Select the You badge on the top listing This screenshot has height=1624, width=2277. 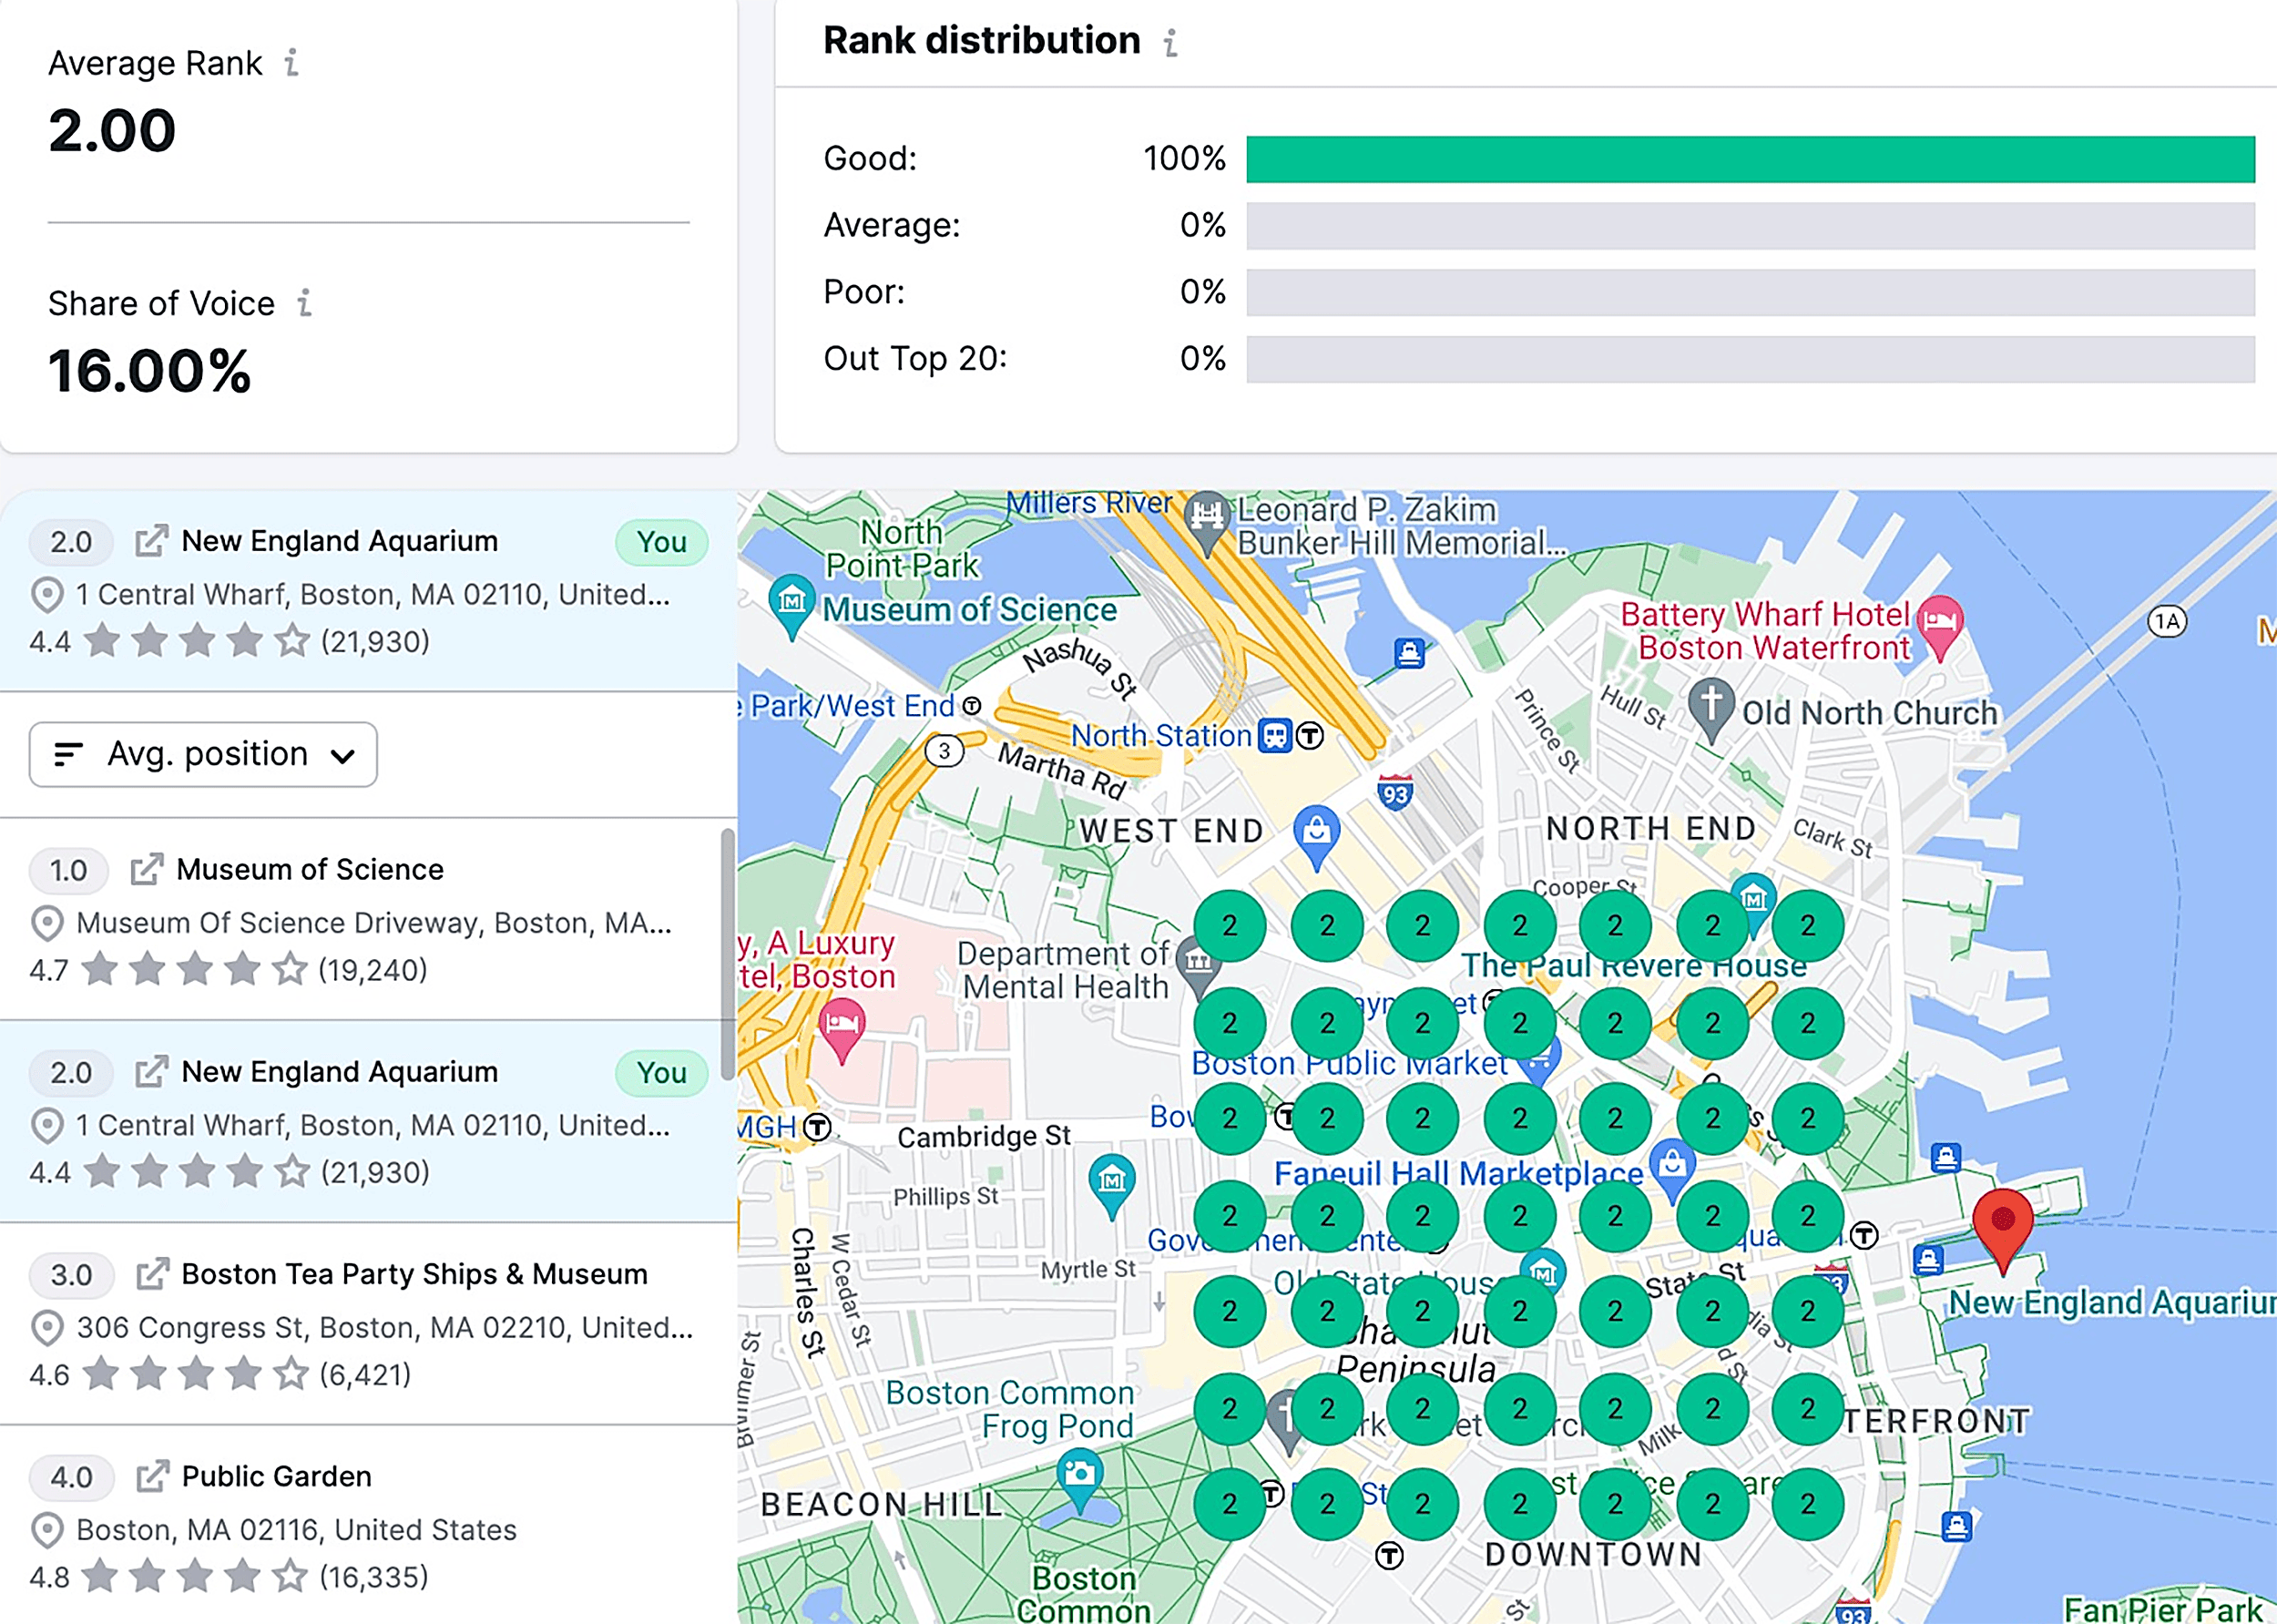tap(662, 541)
